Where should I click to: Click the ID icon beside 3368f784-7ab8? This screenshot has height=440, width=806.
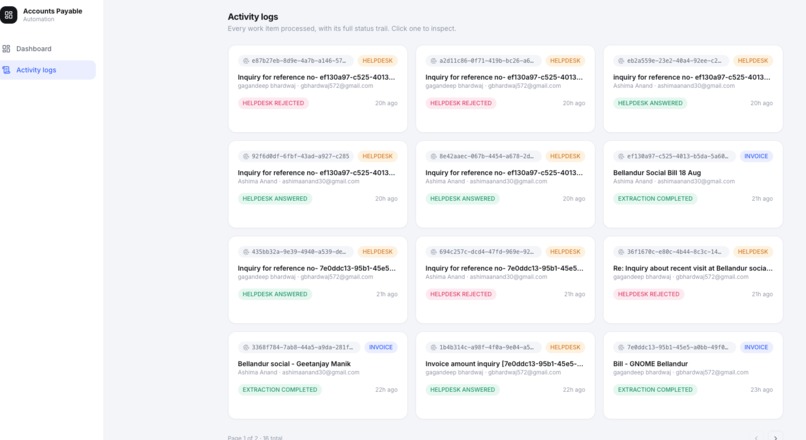point(246,347)
